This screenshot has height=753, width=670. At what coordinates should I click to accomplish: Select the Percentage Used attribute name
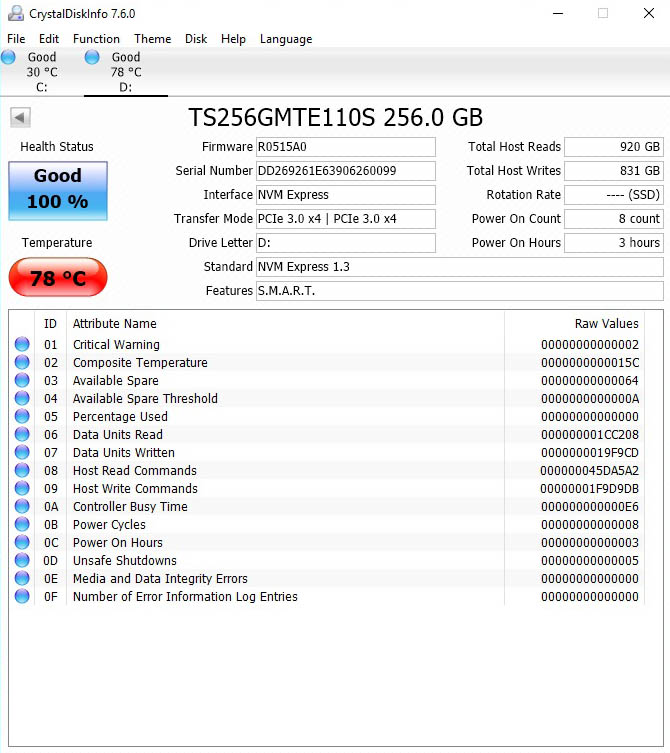click(120, 416)
